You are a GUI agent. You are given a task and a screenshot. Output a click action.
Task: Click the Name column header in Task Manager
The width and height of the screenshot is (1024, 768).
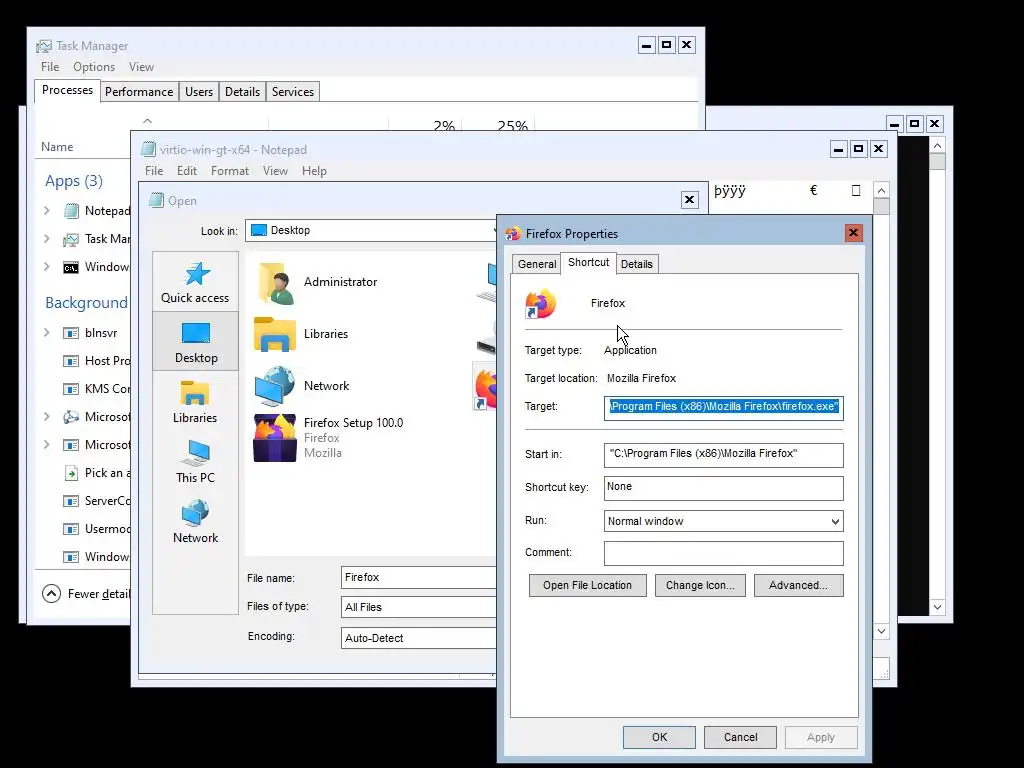tap(57, 147)
